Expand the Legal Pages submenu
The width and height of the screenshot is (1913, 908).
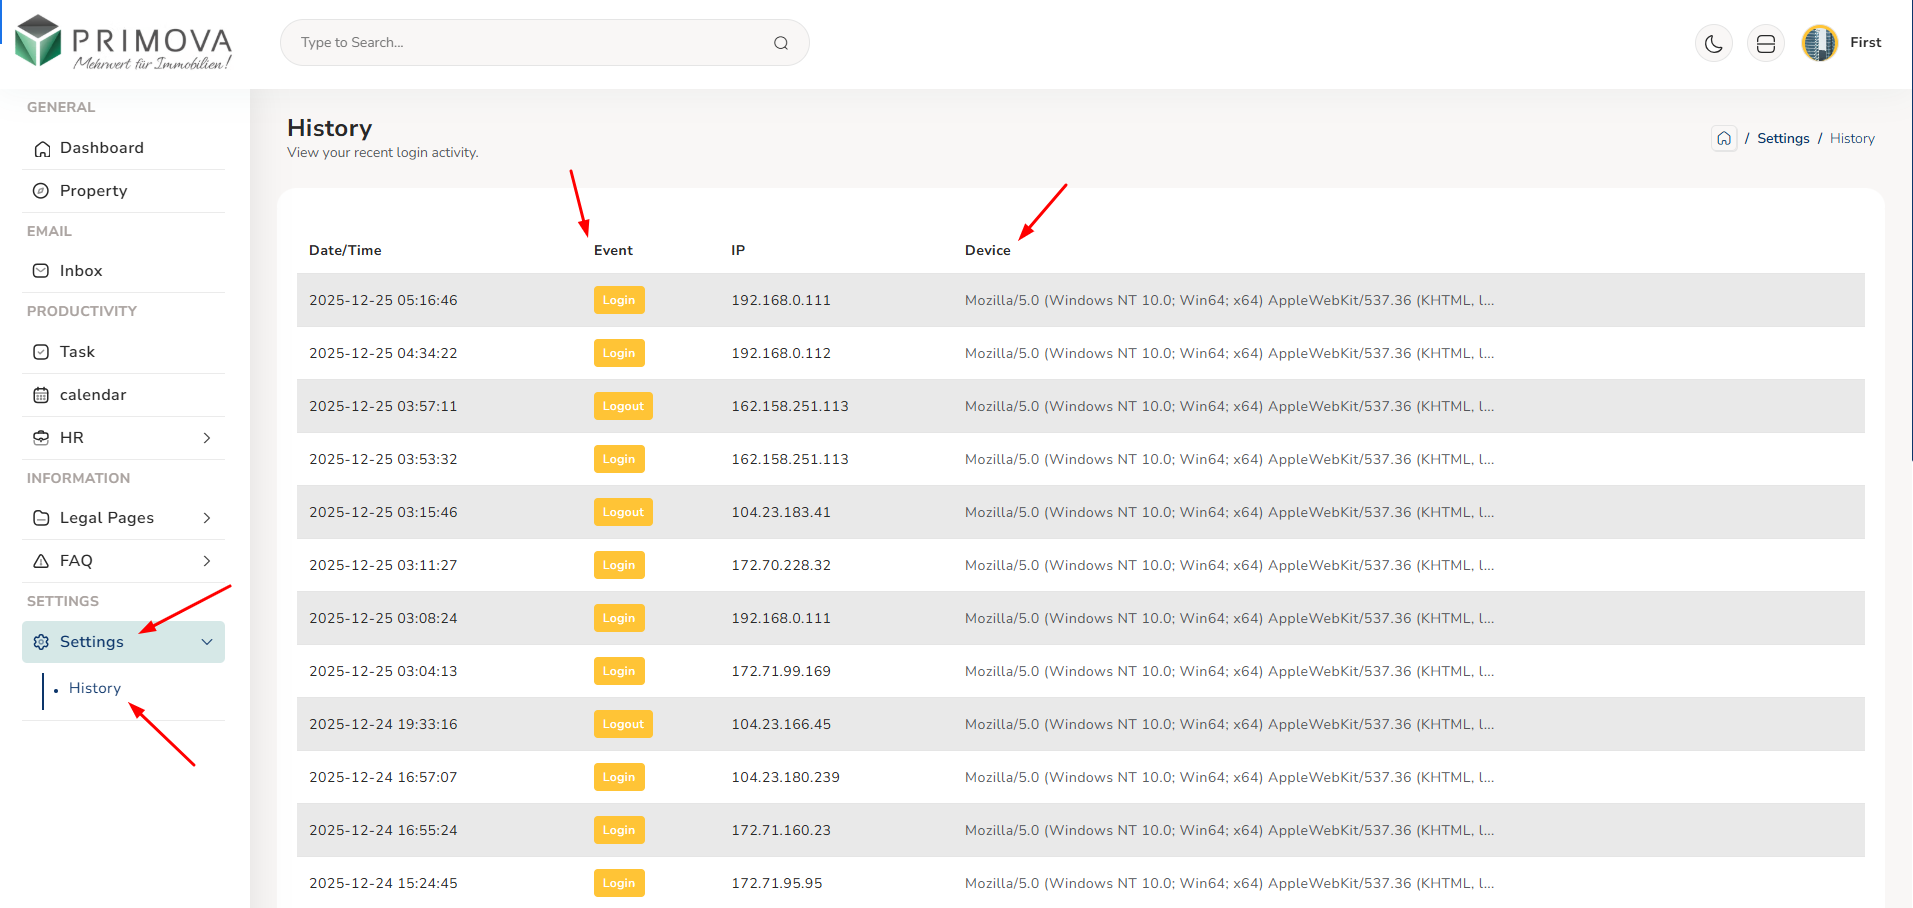coord(207,518)
